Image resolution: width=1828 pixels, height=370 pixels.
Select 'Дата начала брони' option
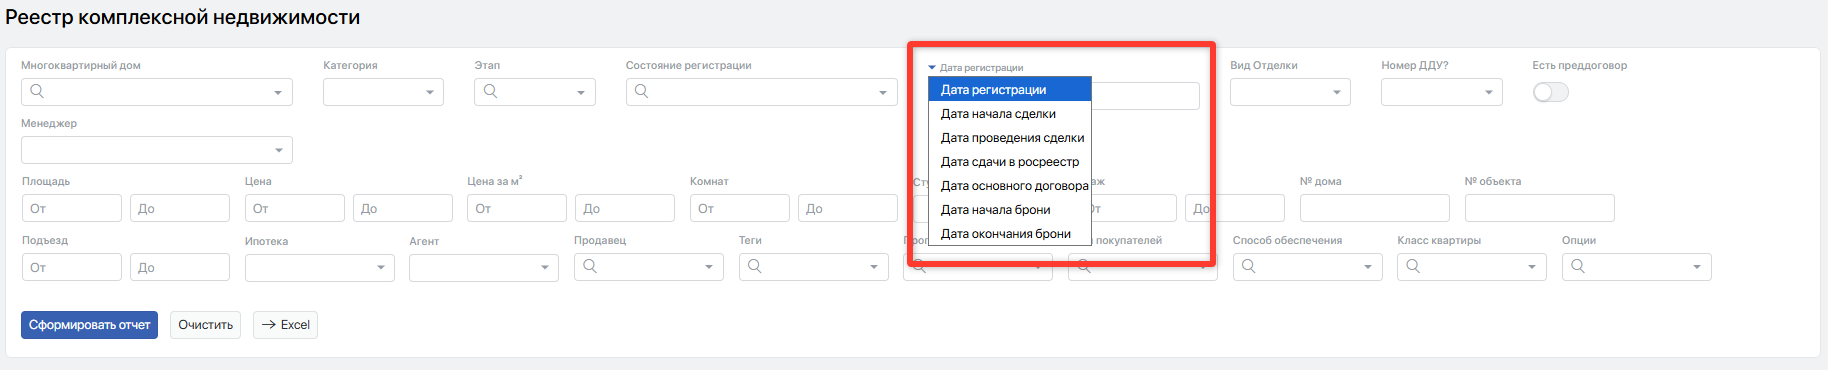click(1009, 210)
